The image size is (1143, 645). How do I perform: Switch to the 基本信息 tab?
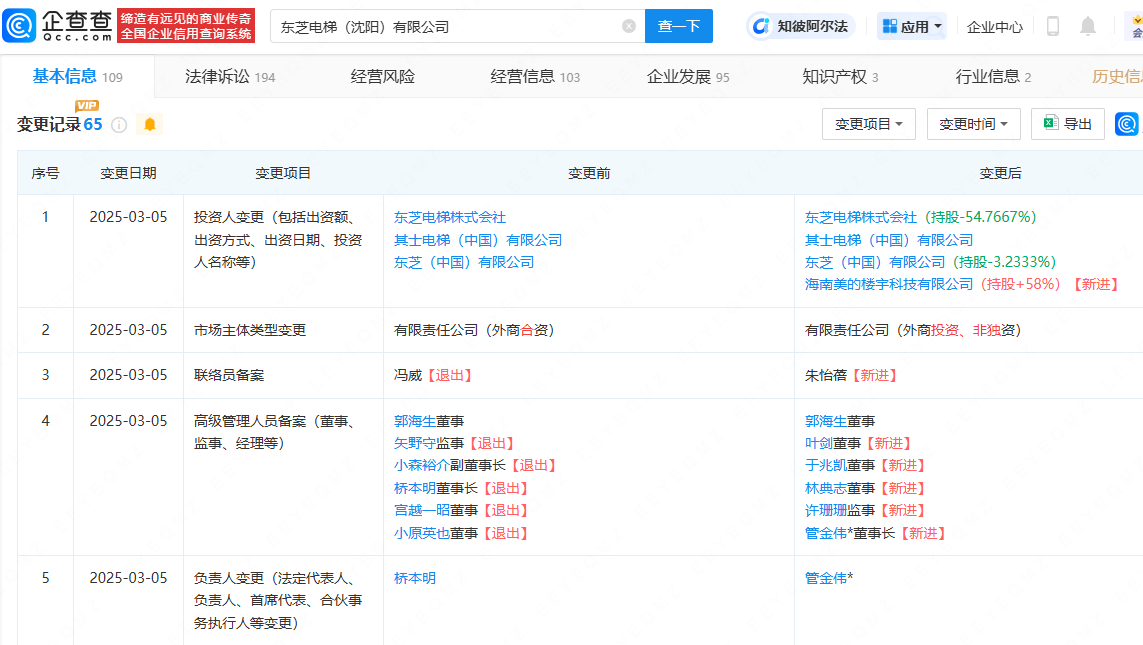click(x=77, y=77)
